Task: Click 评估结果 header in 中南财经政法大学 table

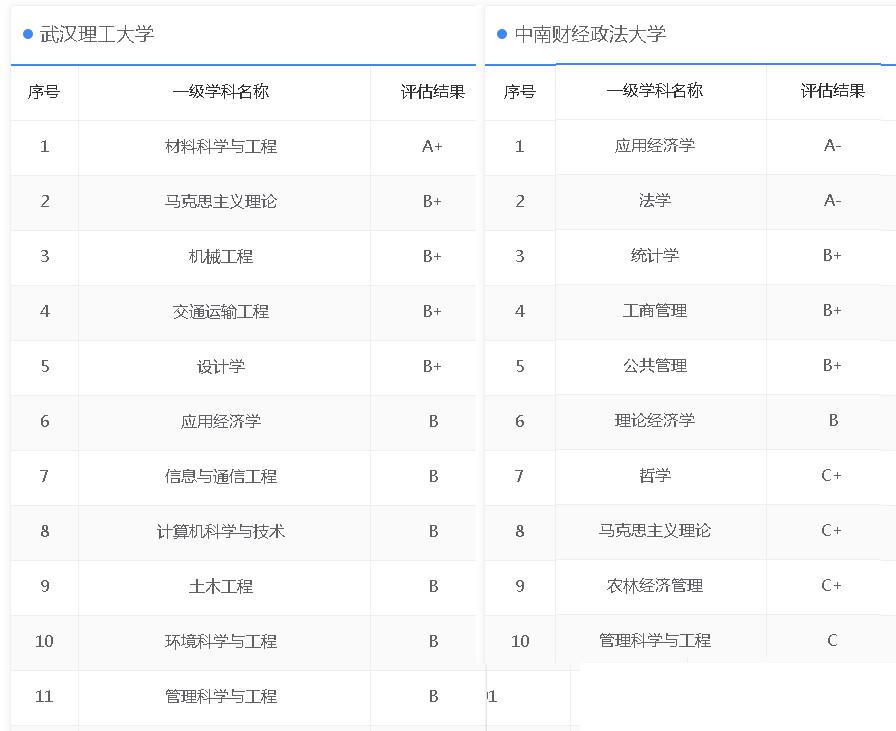Action: click(x=833, y=90)
